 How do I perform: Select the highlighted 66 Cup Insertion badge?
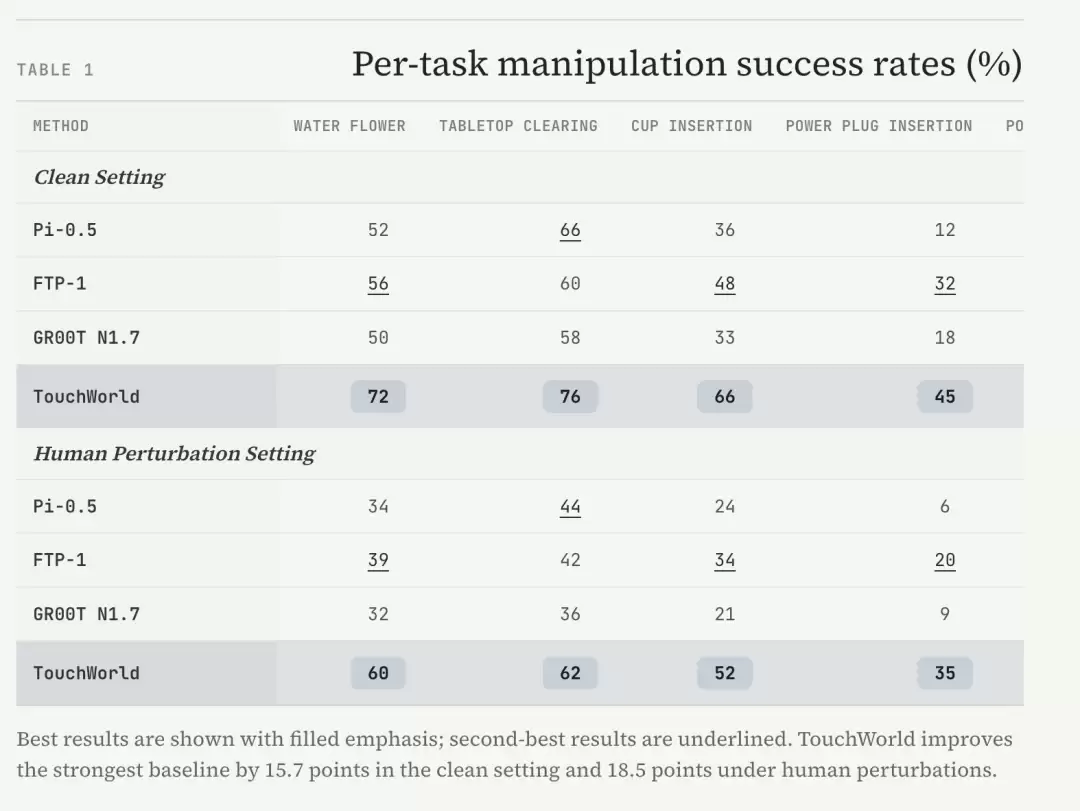pos(725,396)
